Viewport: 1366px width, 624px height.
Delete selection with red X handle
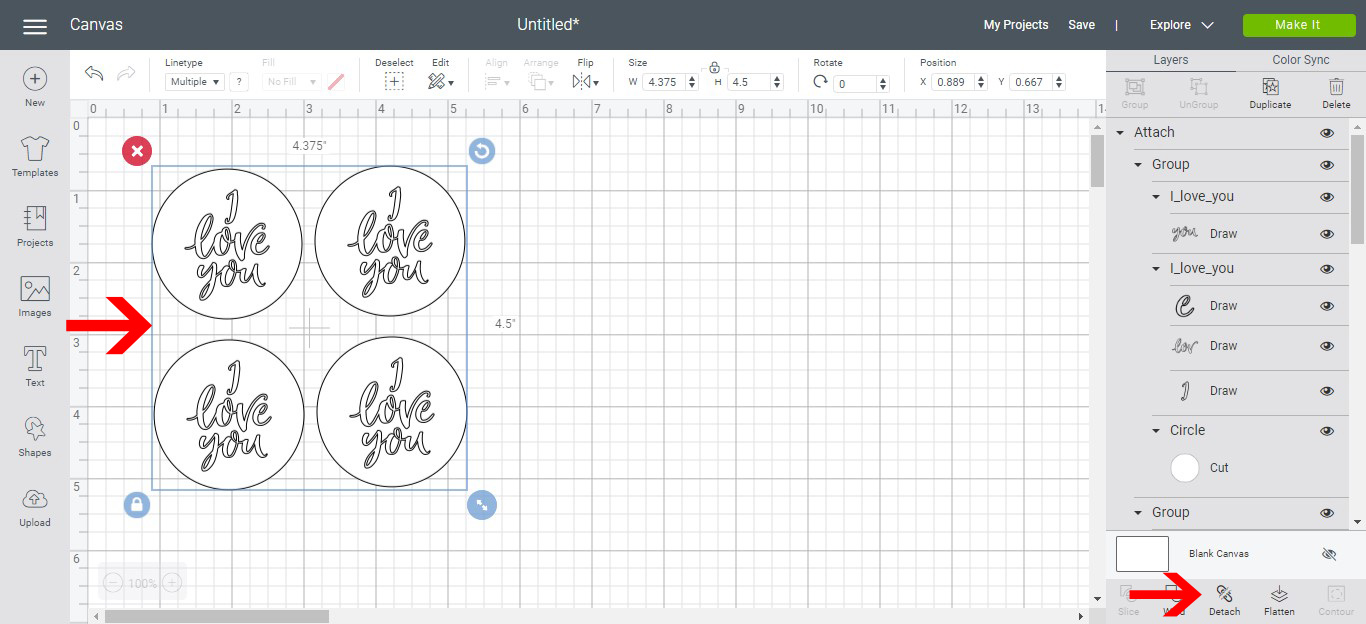point(137,151)
